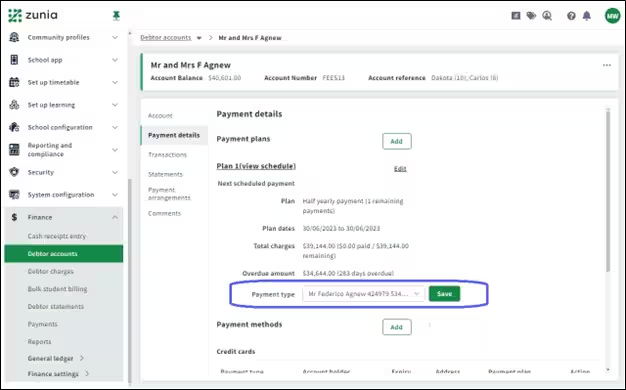This screenshot has width=626, height=390.
Task: Open the news feed icon in header
Action: point(516,16)
